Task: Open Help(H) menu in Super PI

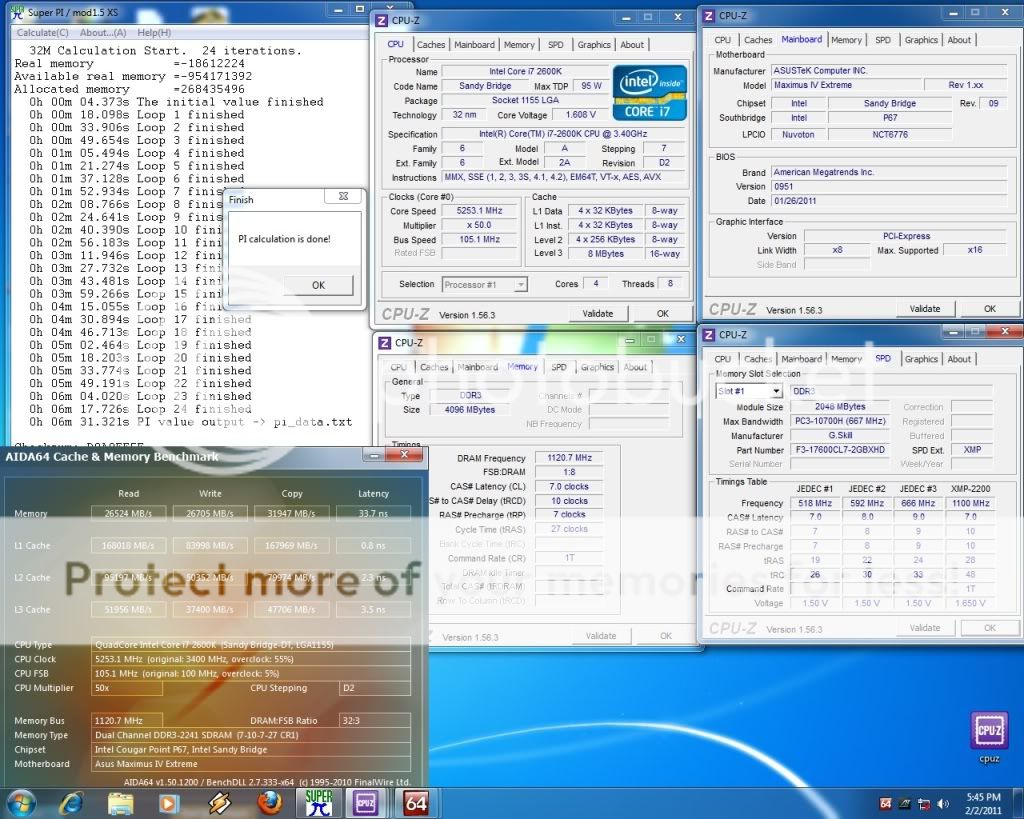Action: [154, 33]
